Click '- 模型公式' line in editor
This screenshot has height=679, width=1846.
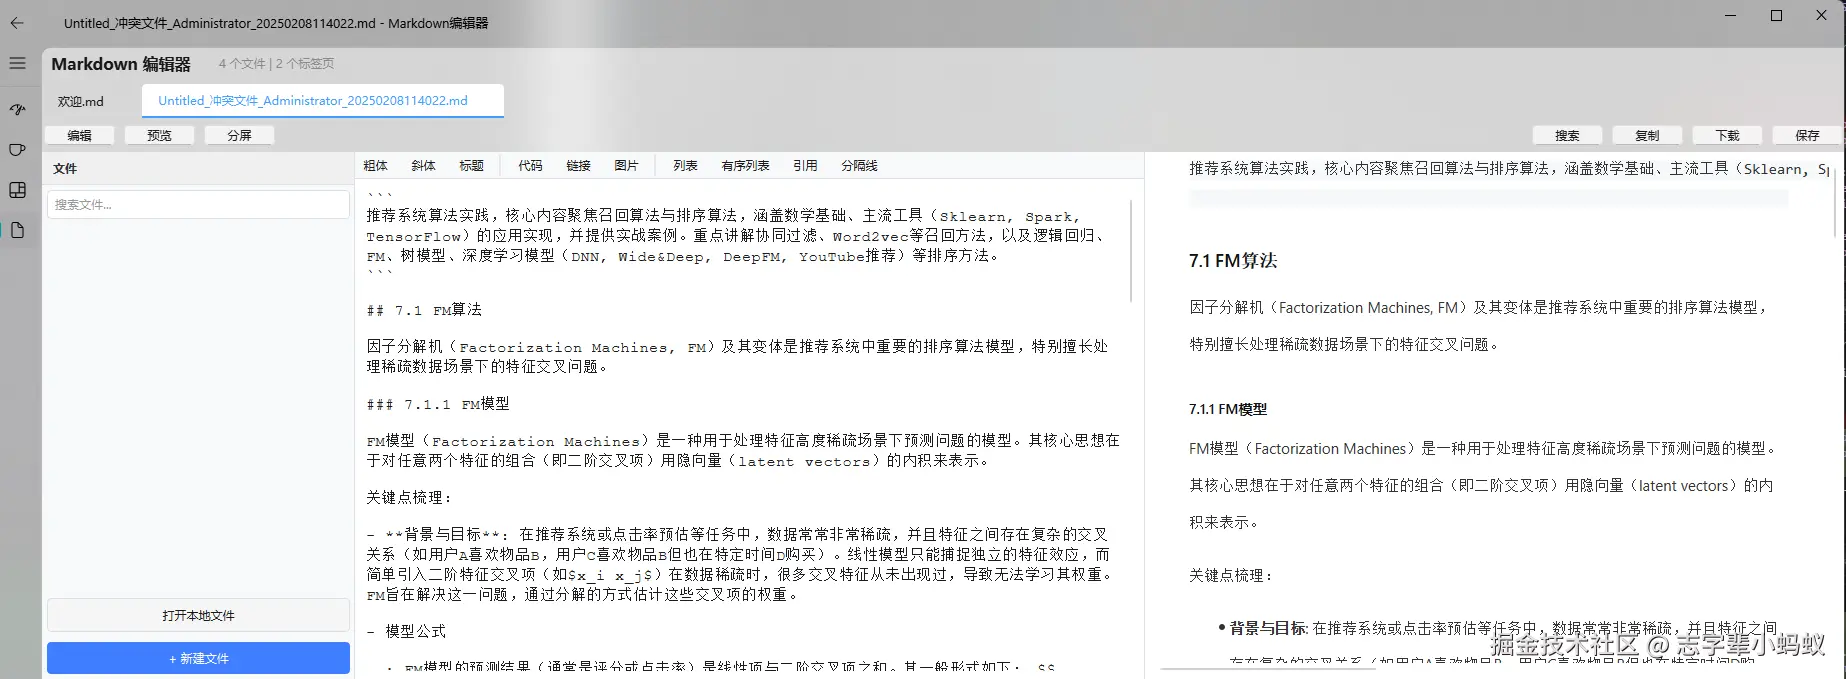[x=406, y=631]
